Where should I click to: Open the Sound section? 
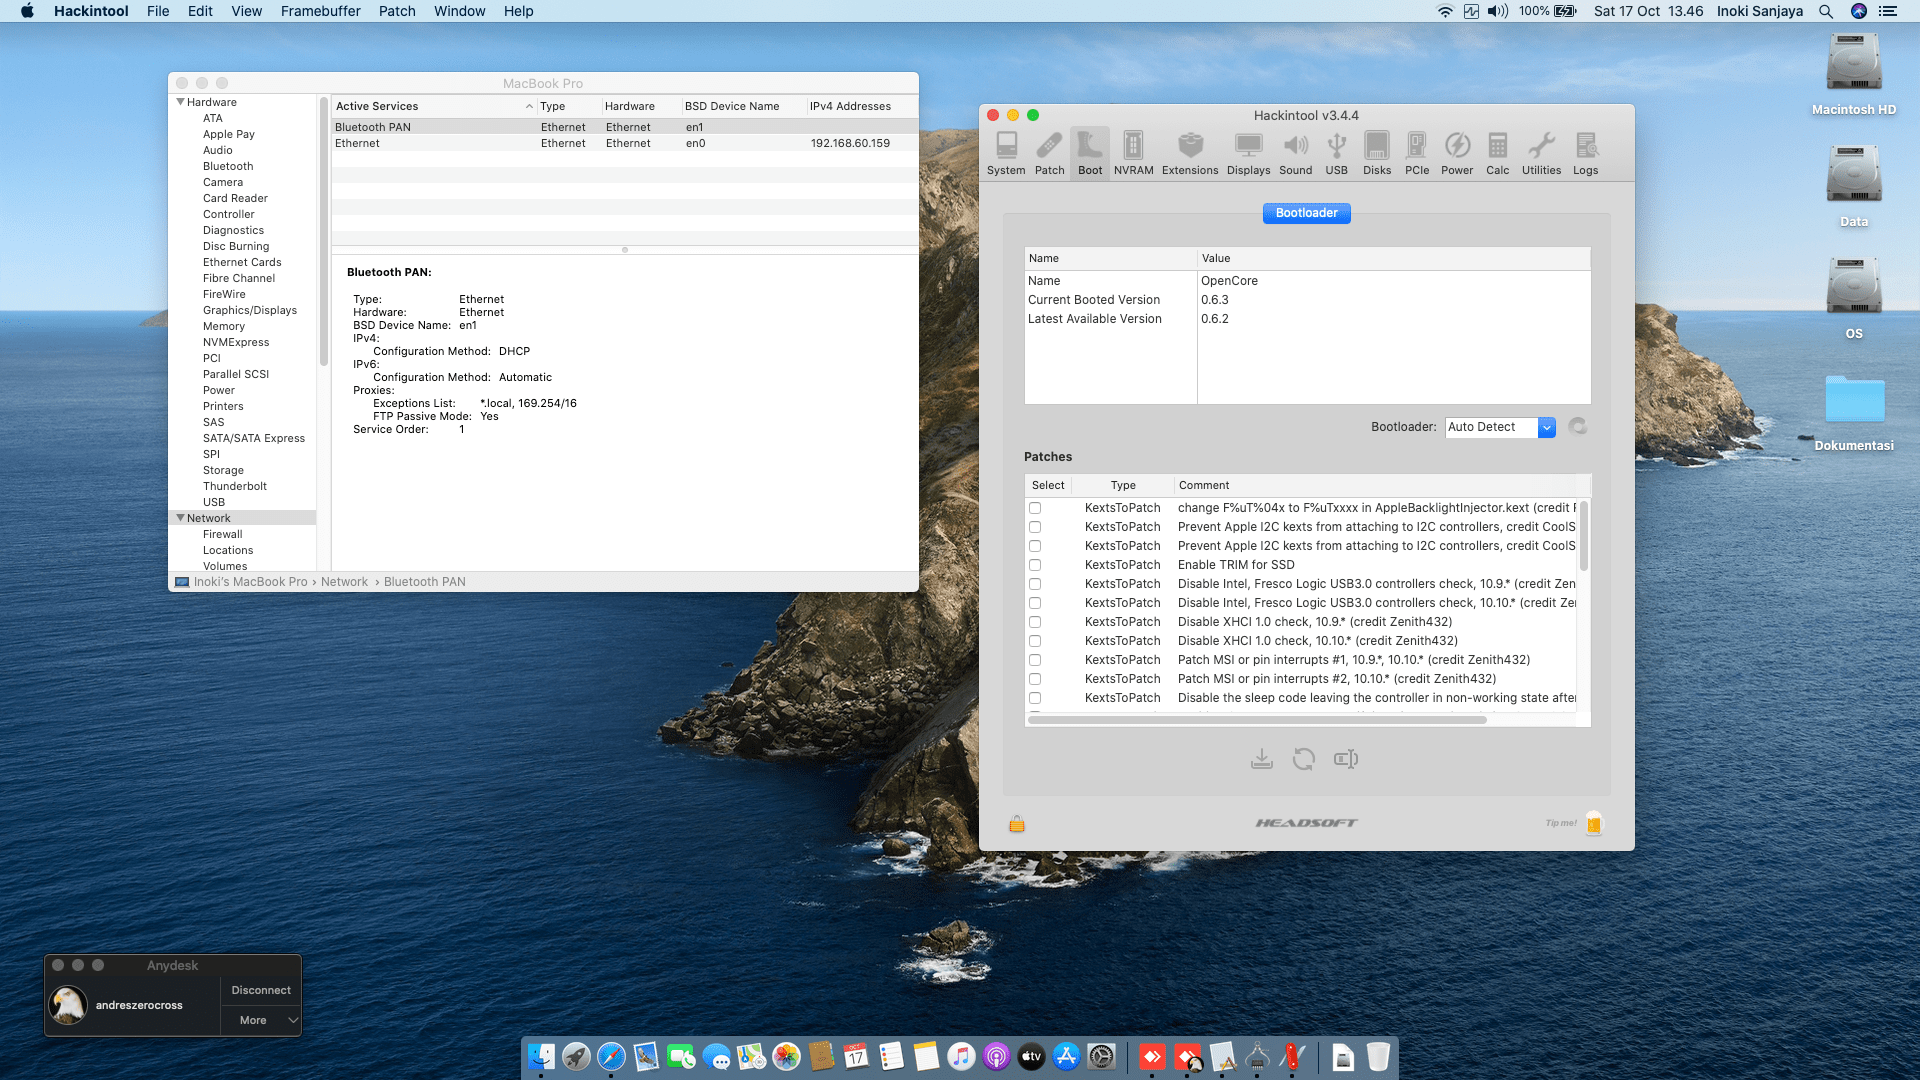click(x=1295, y=154)
